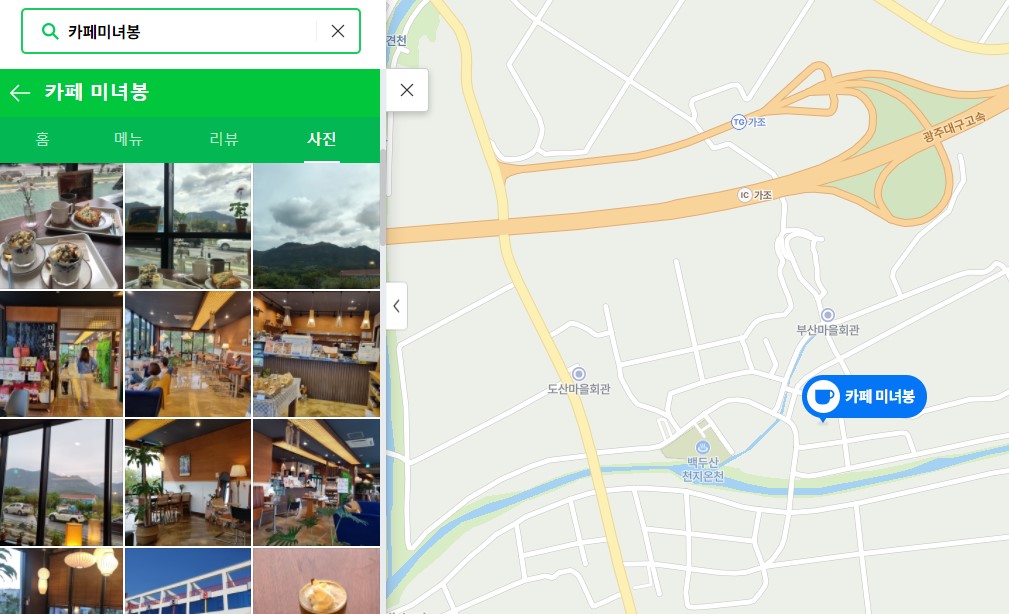Open photo of cloudy mountain landscape

[317, 226]
